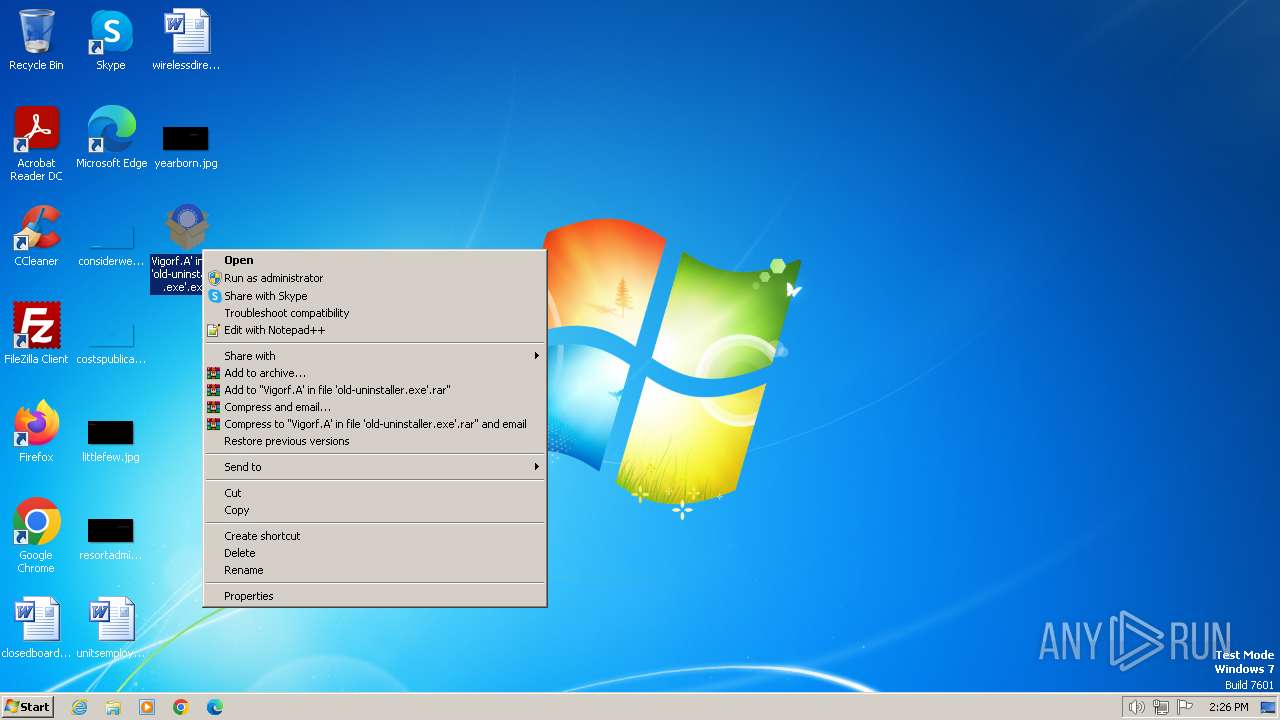Screen dimensions: 1280x720
Task: Select the unitsemploy... Word document
Action: coord(111,628)
